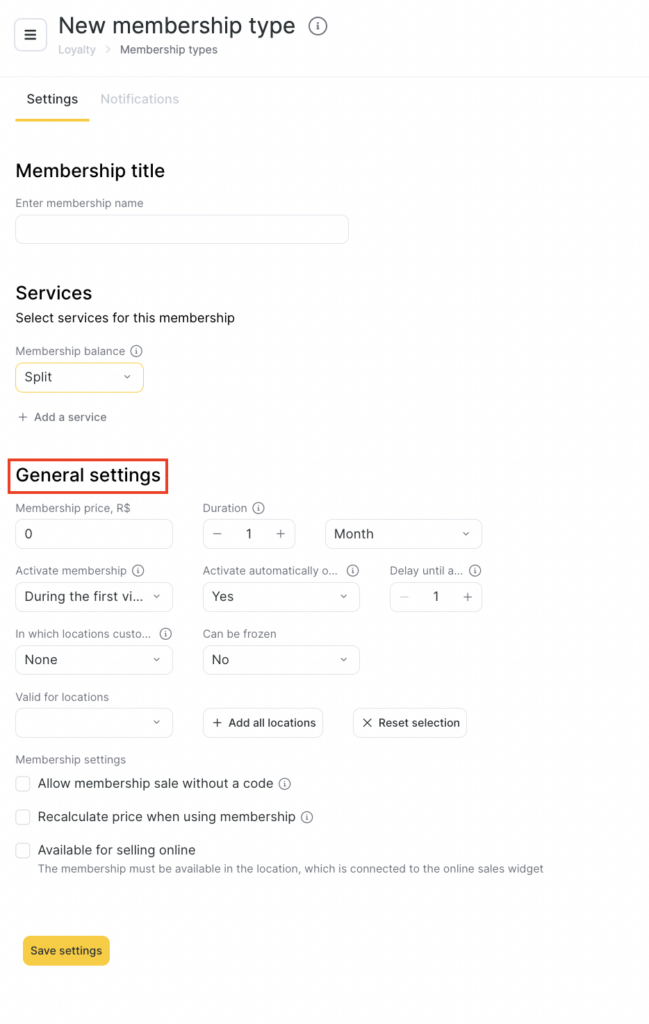Enable Allow membership sale without a code

tap(23, 784)
